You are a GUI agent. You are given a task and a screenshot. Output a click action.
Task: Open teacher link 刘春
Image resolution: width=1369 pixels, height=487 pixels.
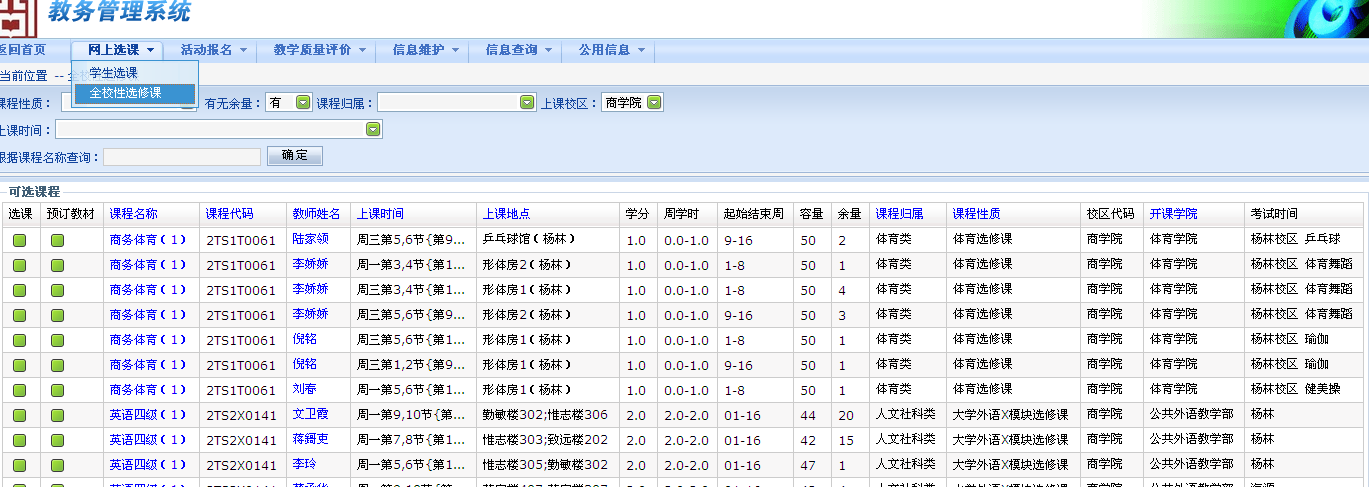pos(304,390)
